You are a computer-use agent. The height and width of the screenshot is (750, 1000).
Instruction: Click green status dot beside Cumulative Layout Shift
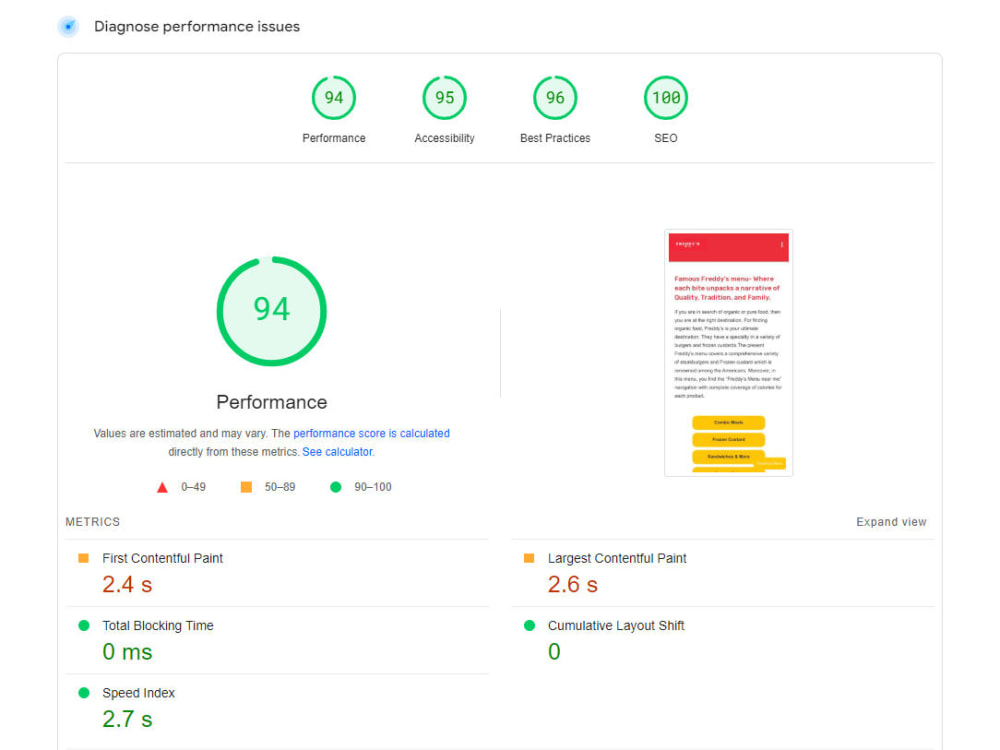(x=529, y=626)
